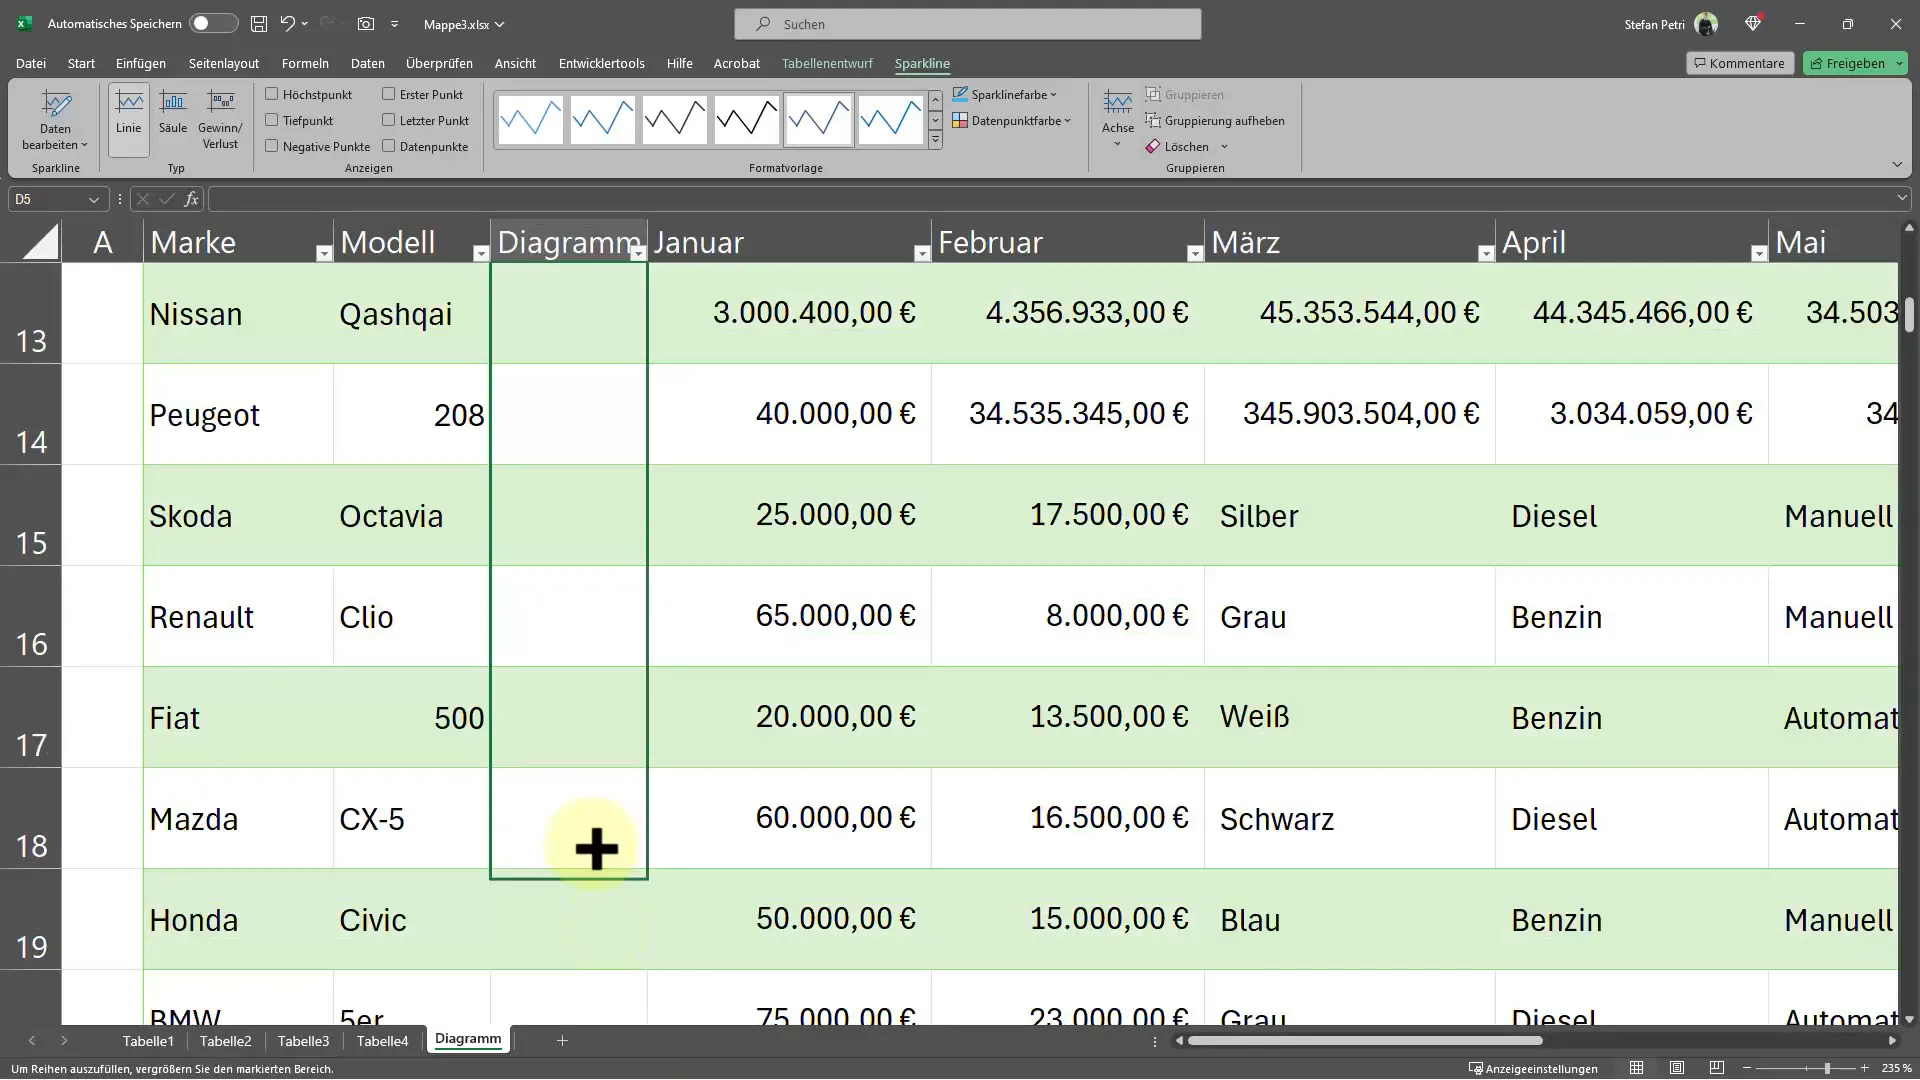
Task: Click zoom in plus icon
Action: (x=1864, y=1069)
